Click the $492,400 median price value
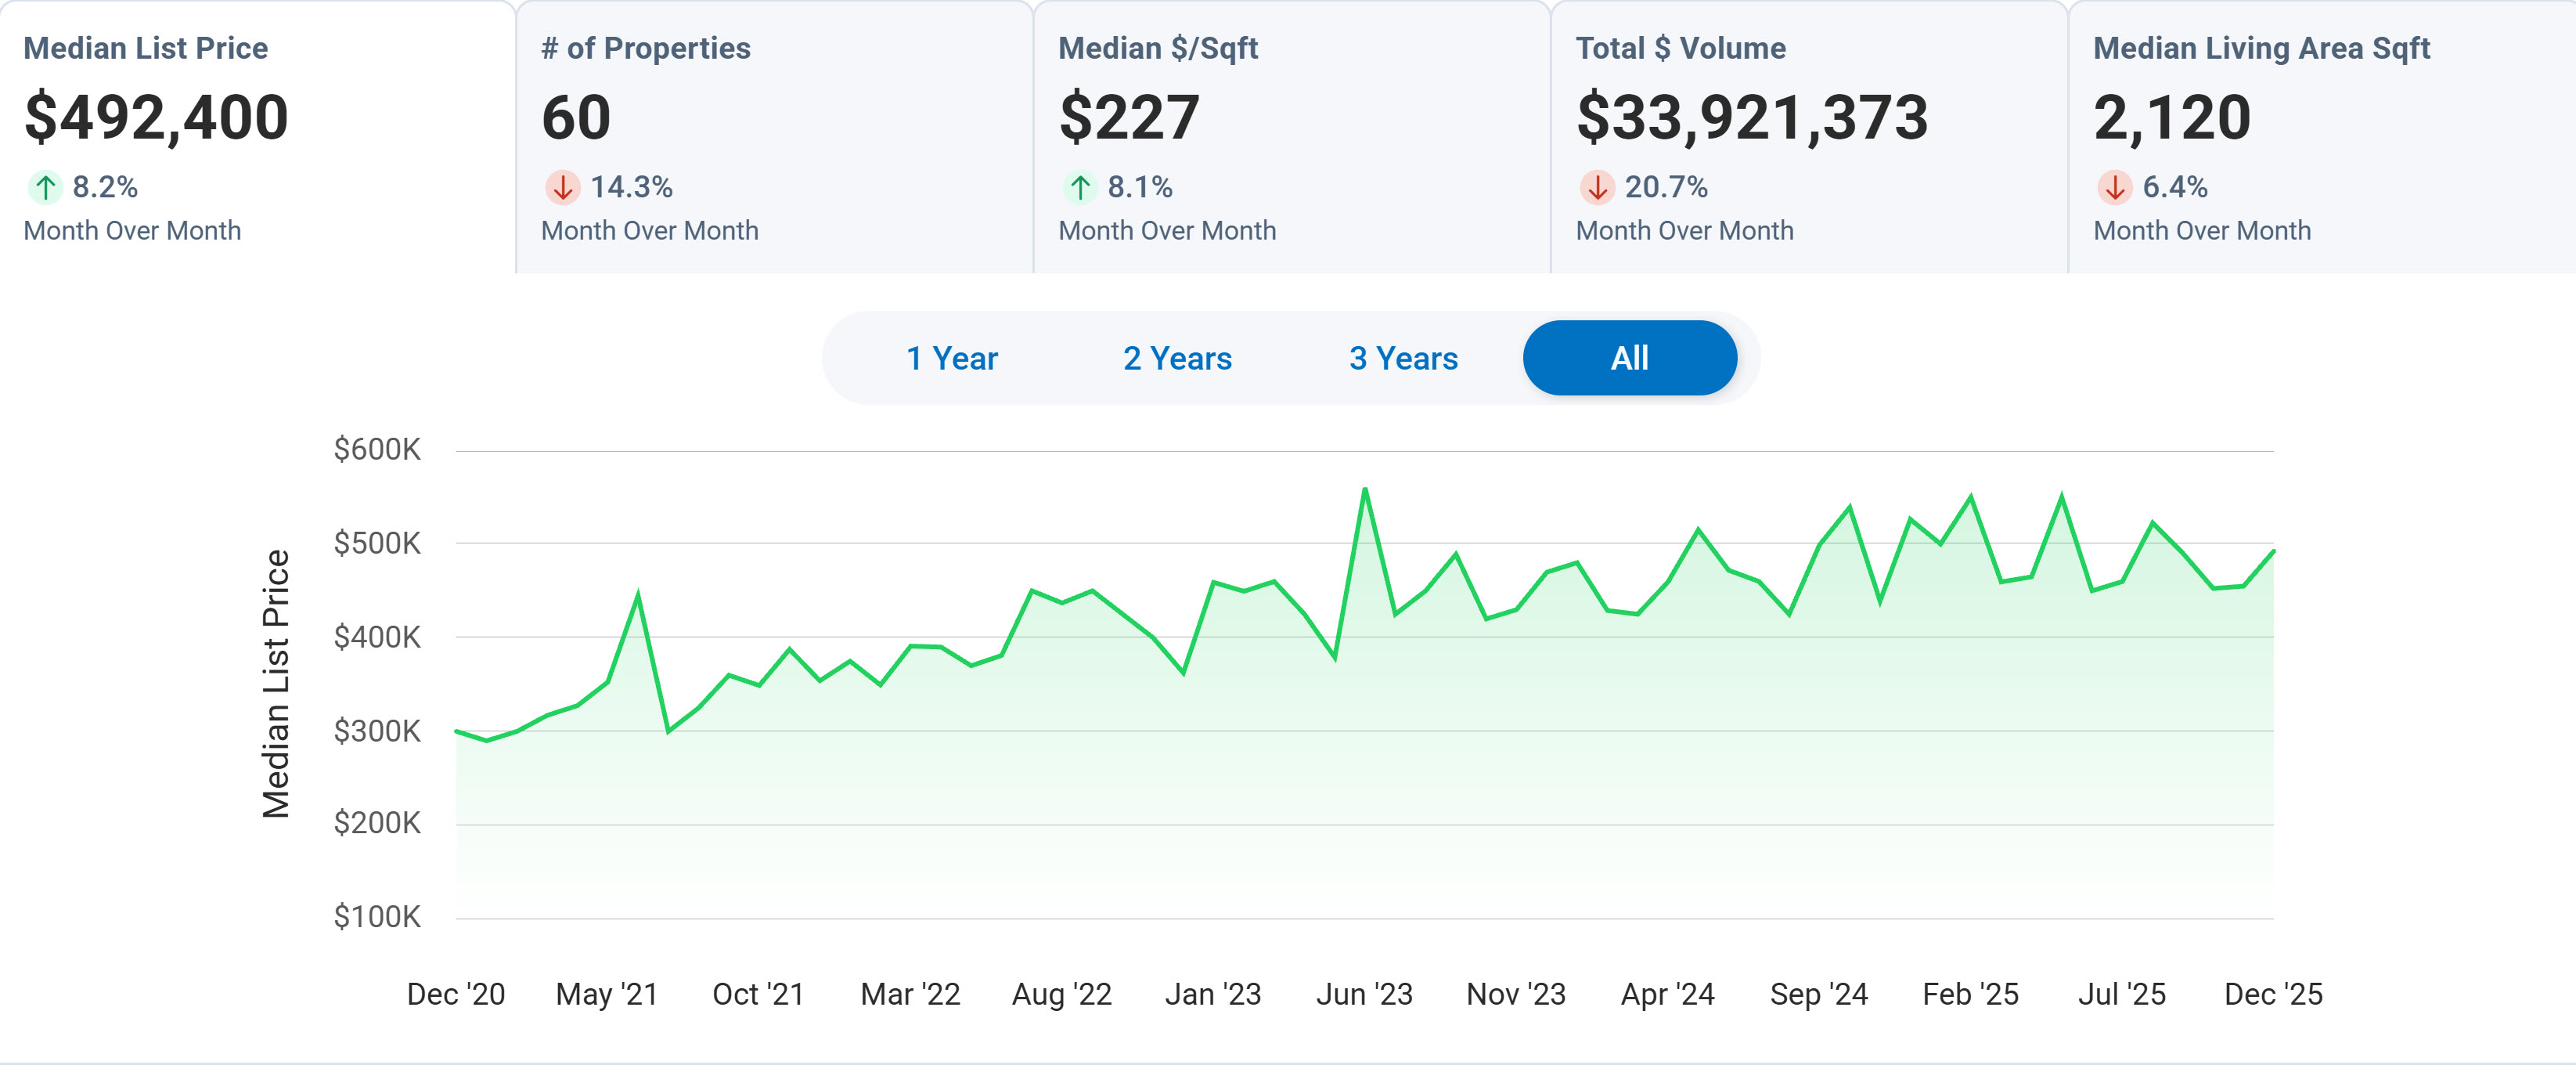 click(x=156, y=117)
